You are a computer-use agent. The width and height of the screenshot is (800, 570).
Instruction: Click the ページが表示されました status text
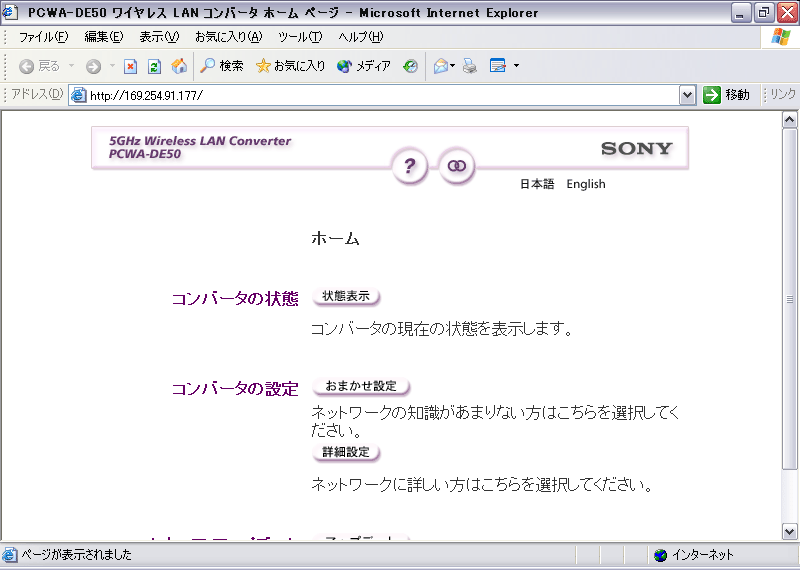pyautogui.click(x=76, y=555)
